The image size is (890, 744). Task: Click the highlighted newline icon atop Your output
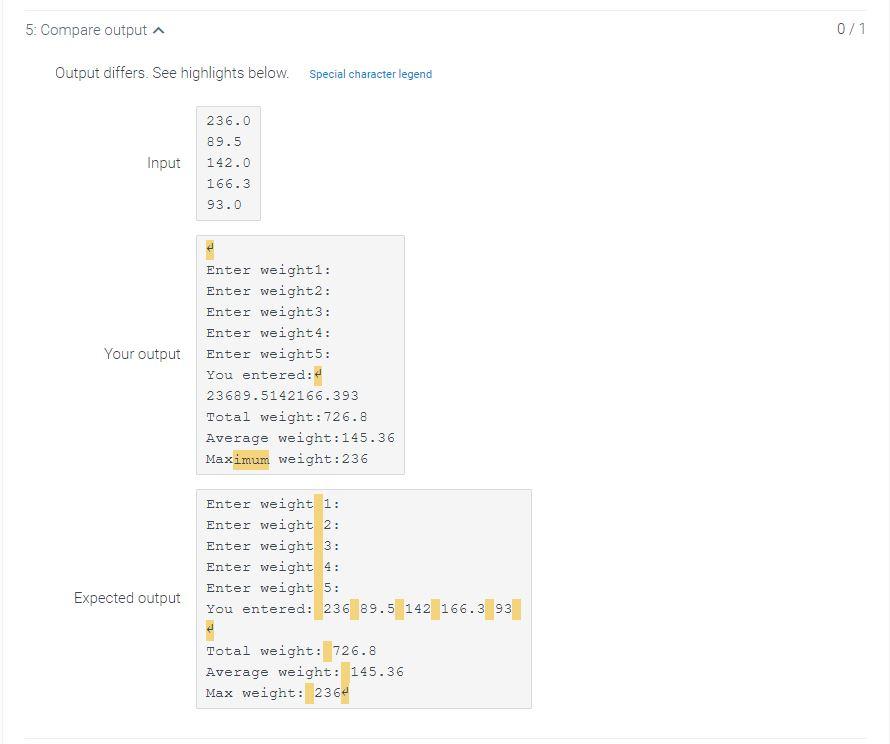click(x=209, y=249)
